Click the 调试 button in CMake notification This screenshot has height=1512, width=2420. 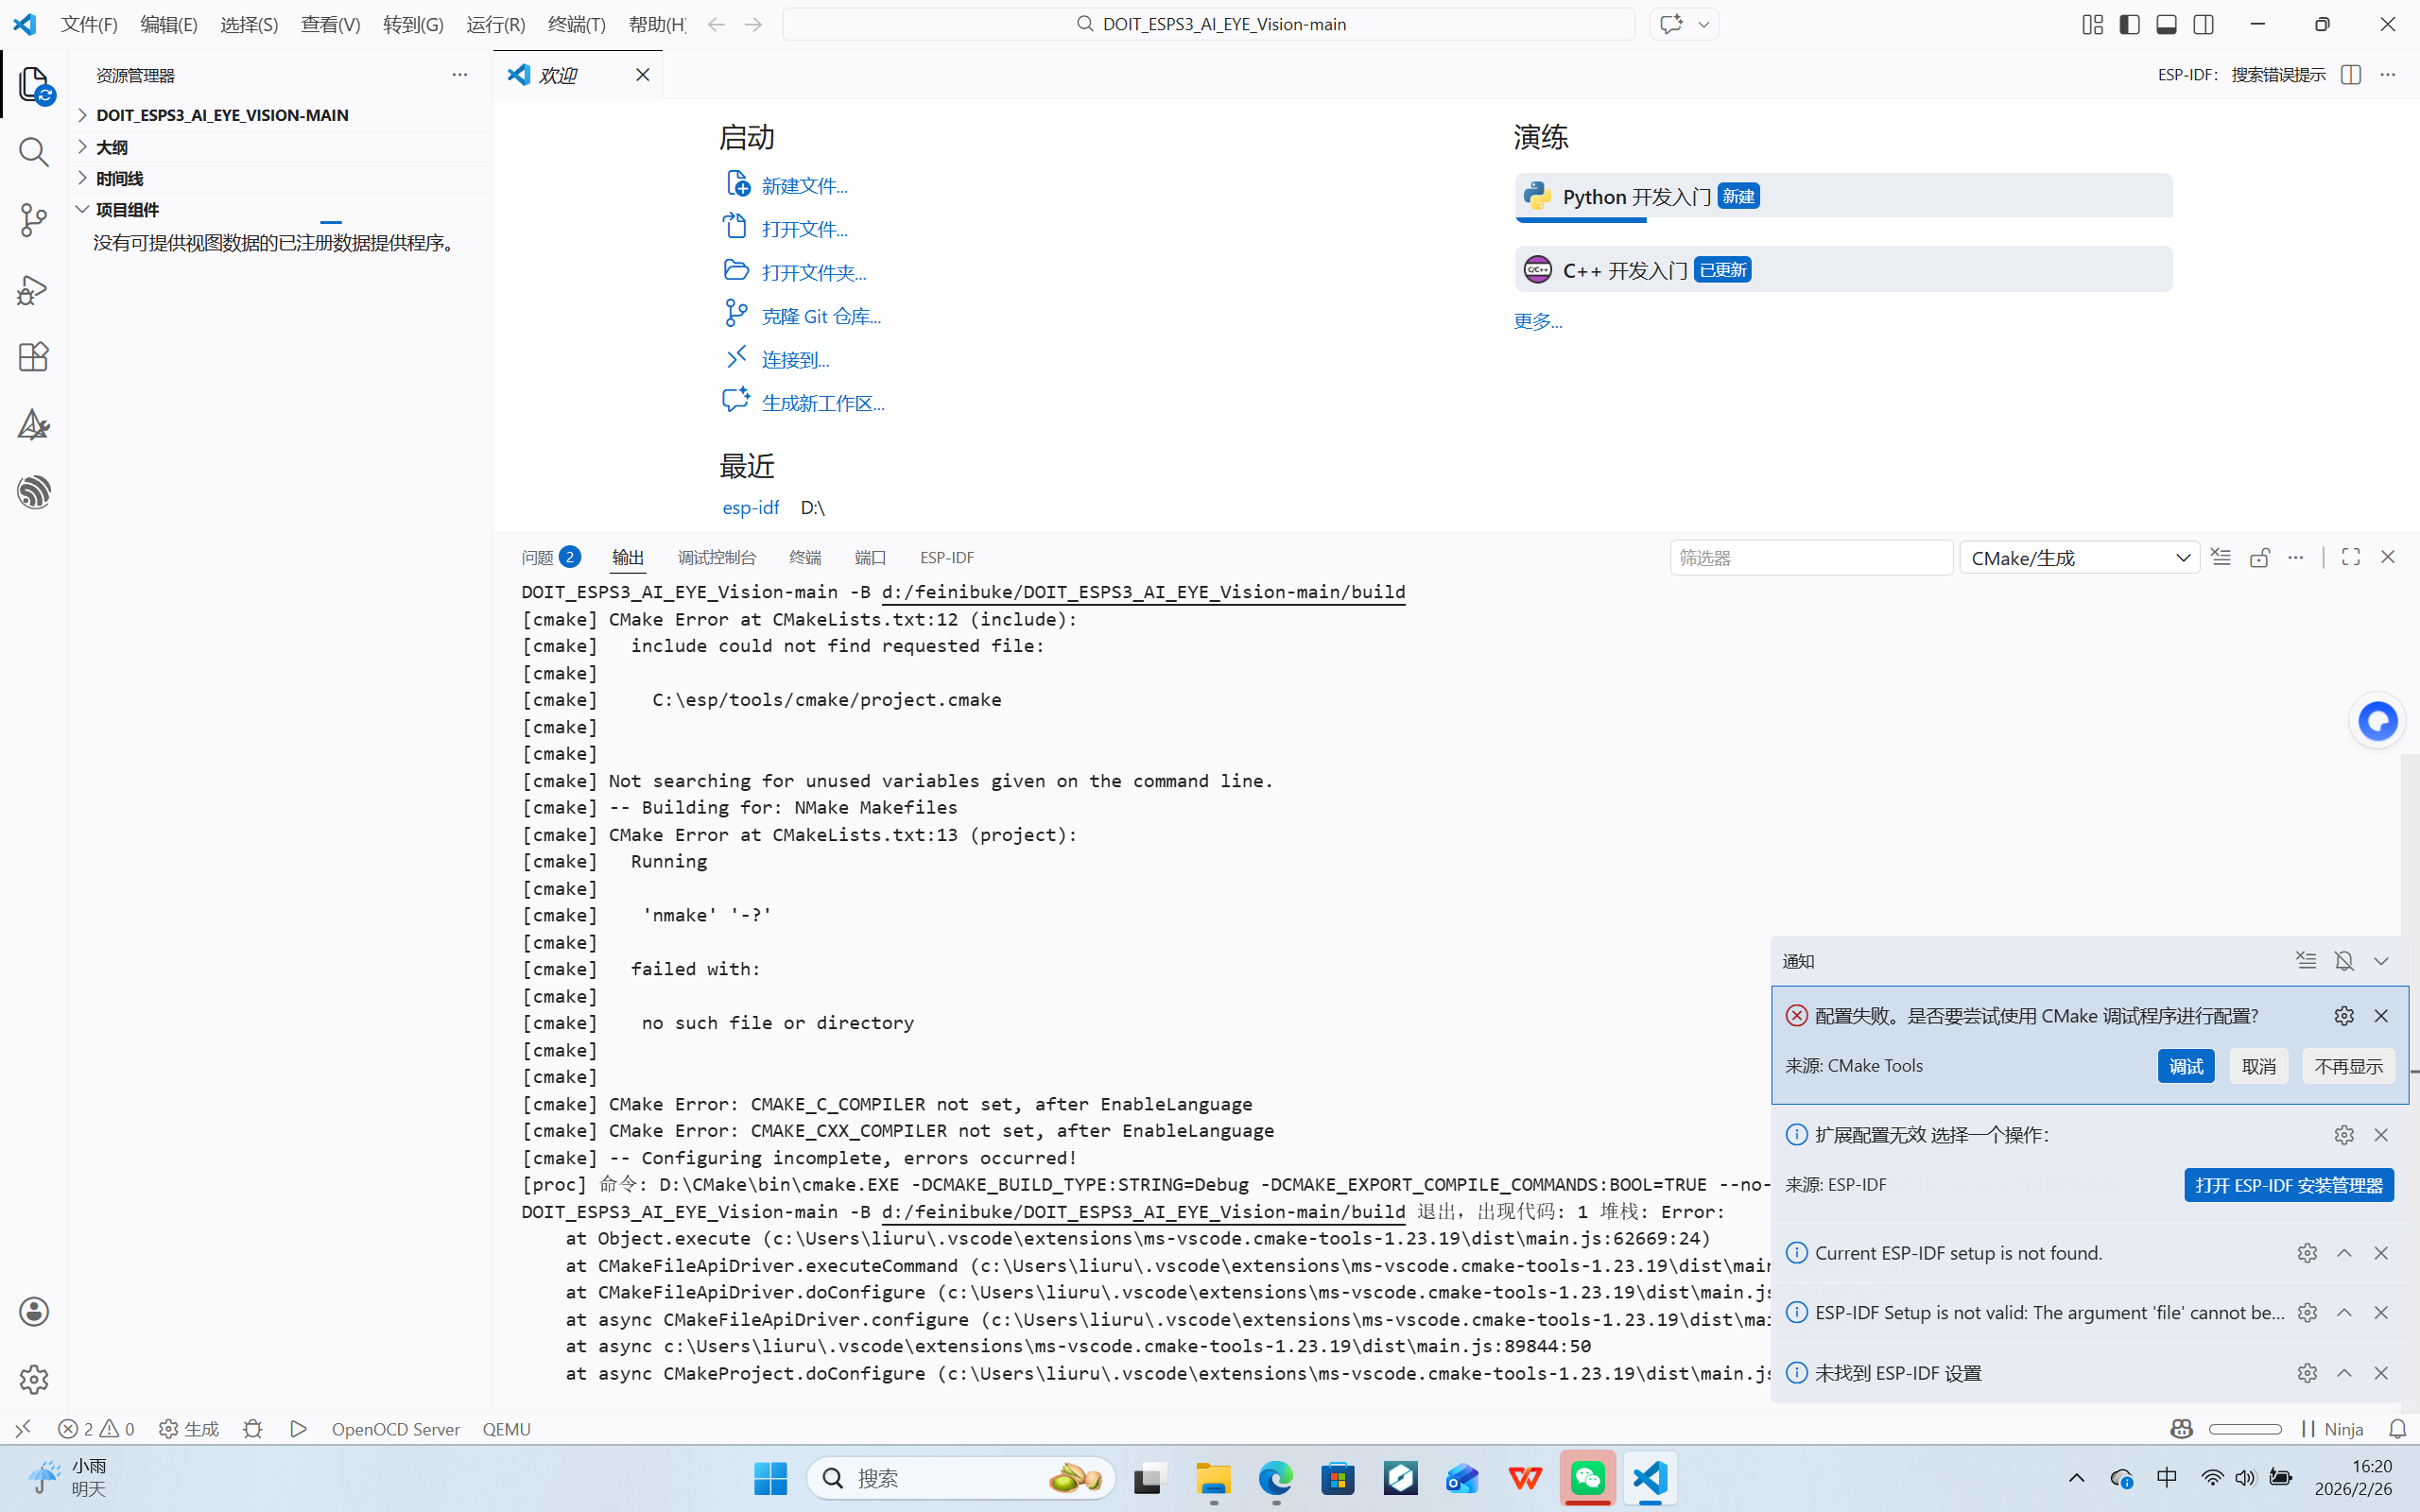click(2185, 1066)
